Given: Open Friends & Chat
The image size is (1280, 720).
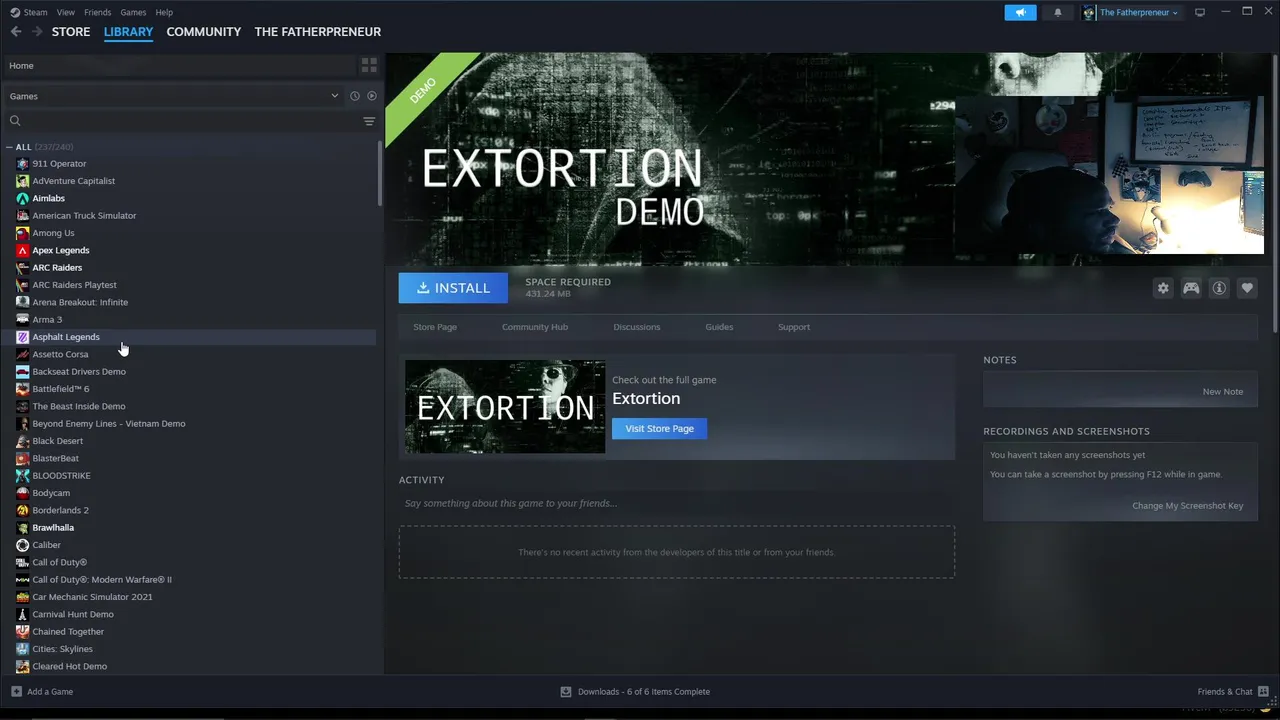Looking at the screenshot, I should [1233, 691].
